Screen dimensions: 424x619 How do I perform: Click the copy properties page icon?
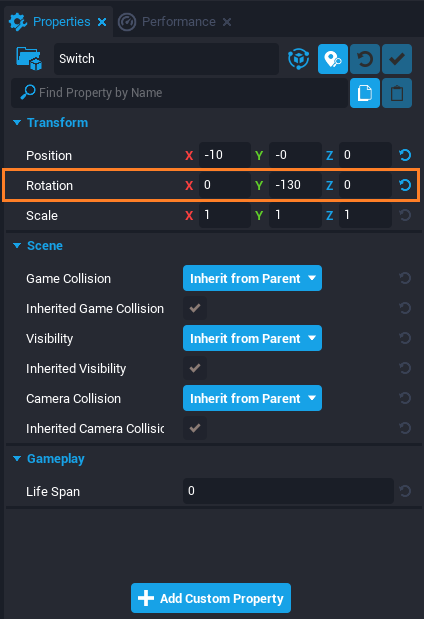pyautogui.click(x=365, y=93)
